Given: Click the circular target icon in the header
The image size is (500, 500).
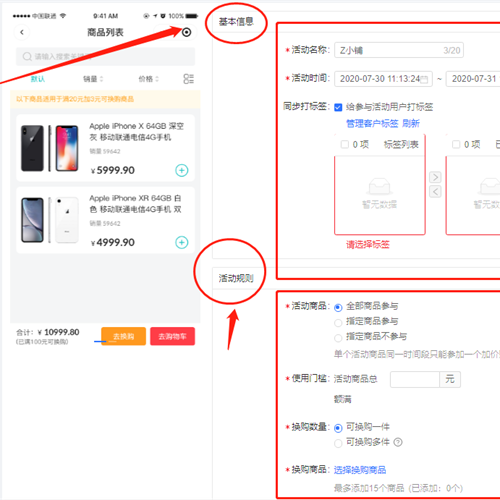Looking at the screenshot, I should tap(187, 32).
